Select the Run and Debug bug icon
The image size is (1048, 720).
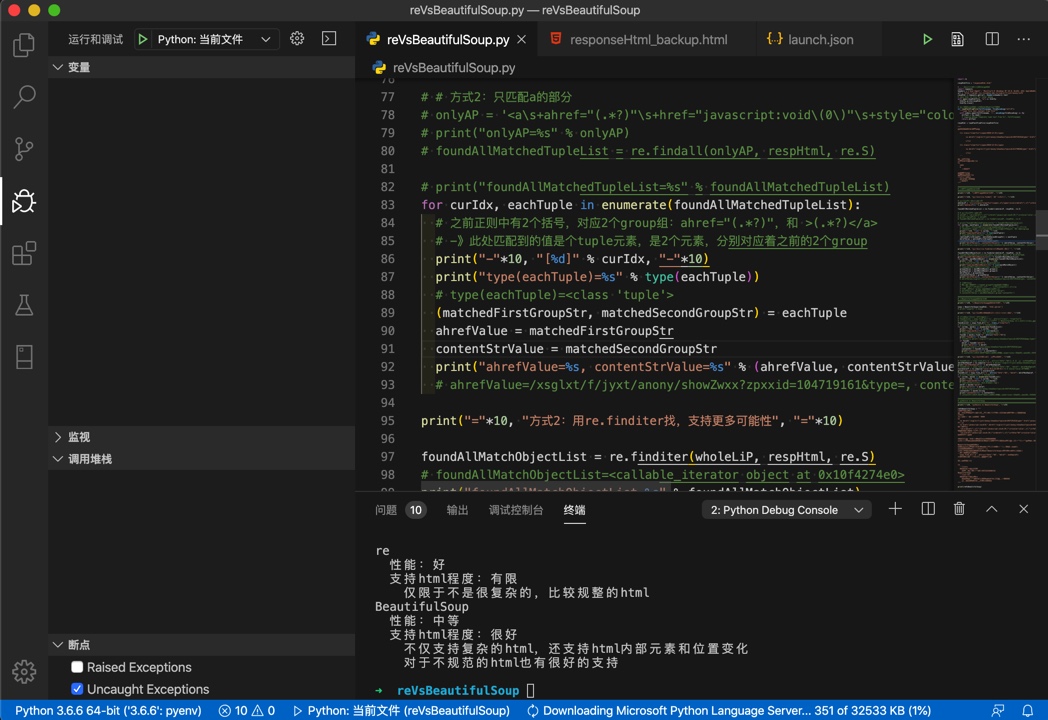24,201
